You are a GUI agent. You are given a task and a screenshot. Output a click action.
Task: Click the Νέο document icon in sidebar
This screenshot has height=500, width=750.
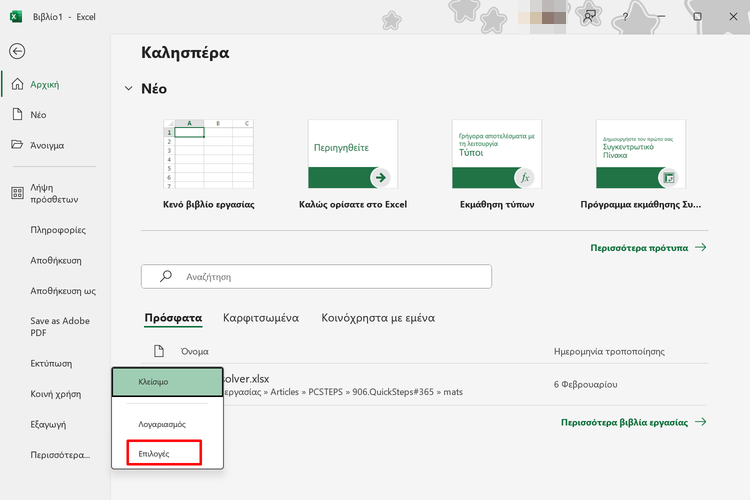click(x=17, y=114)
